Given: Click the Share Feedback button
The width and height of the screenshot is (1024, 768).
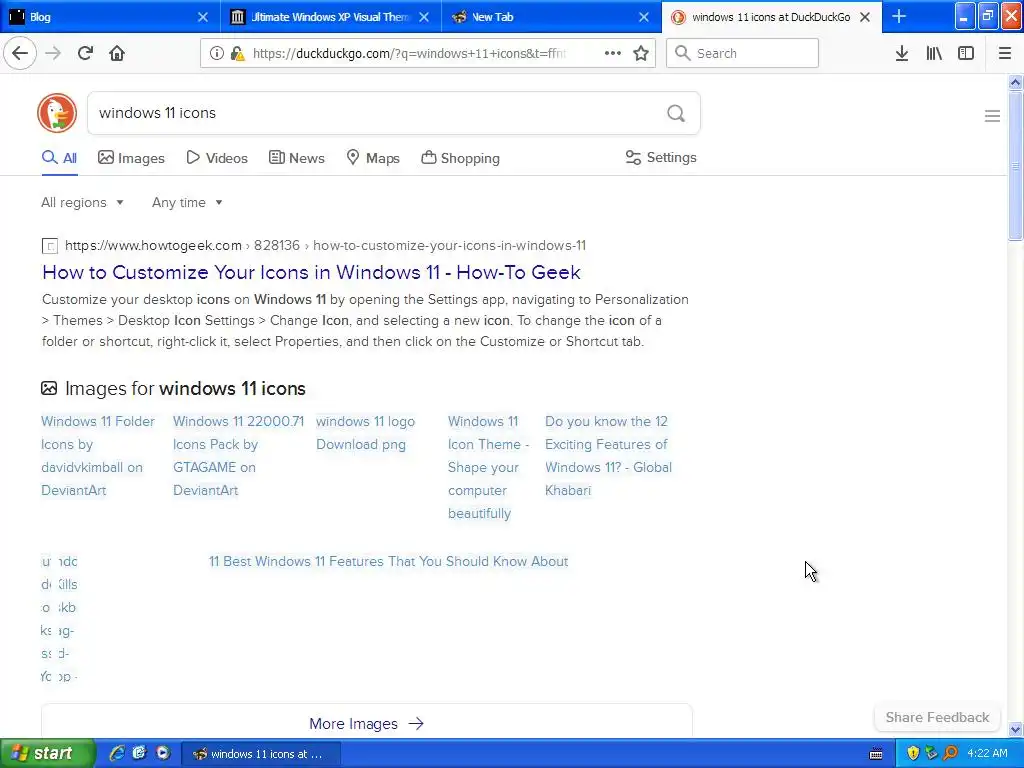Looking at the screenshot, I should [x=937, y=717].
